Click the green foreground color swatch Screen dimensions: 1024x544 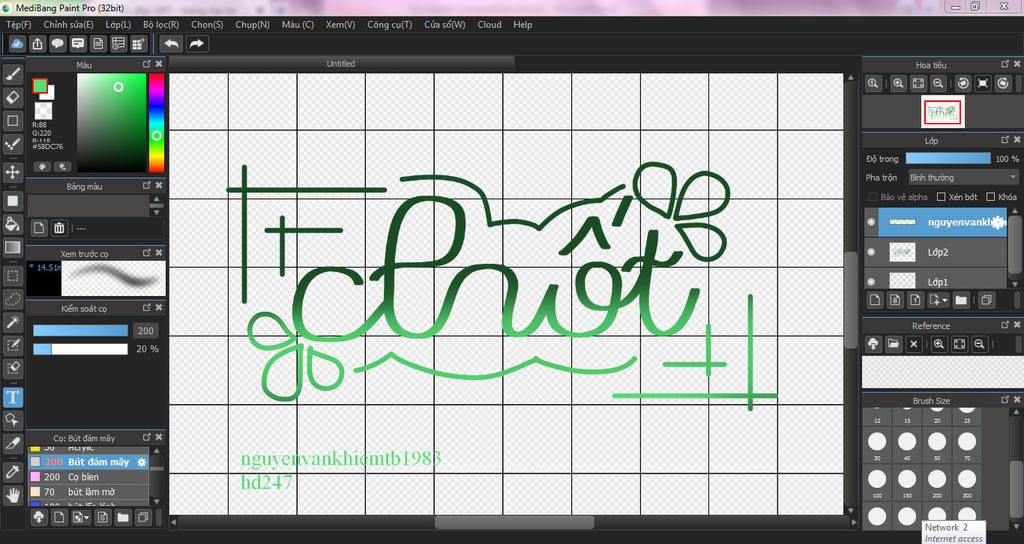(x=40, y=86)
